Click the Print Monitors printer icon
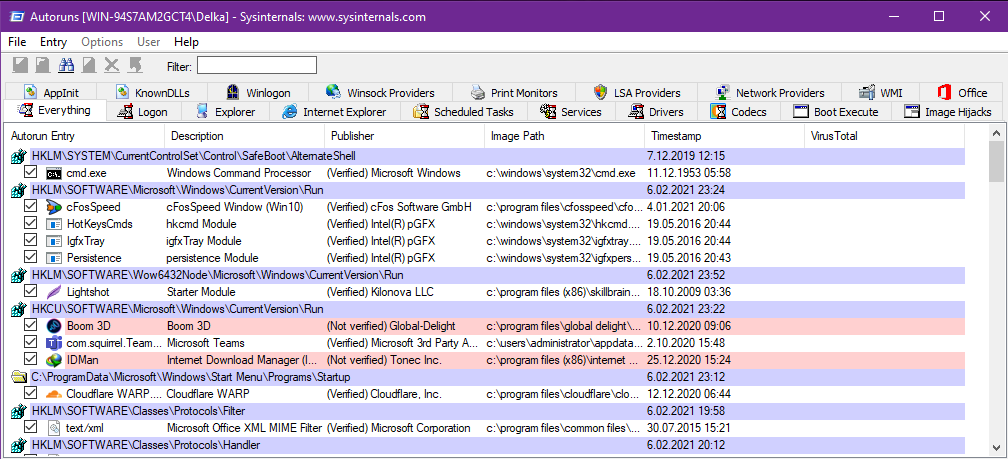 point(478,92)
